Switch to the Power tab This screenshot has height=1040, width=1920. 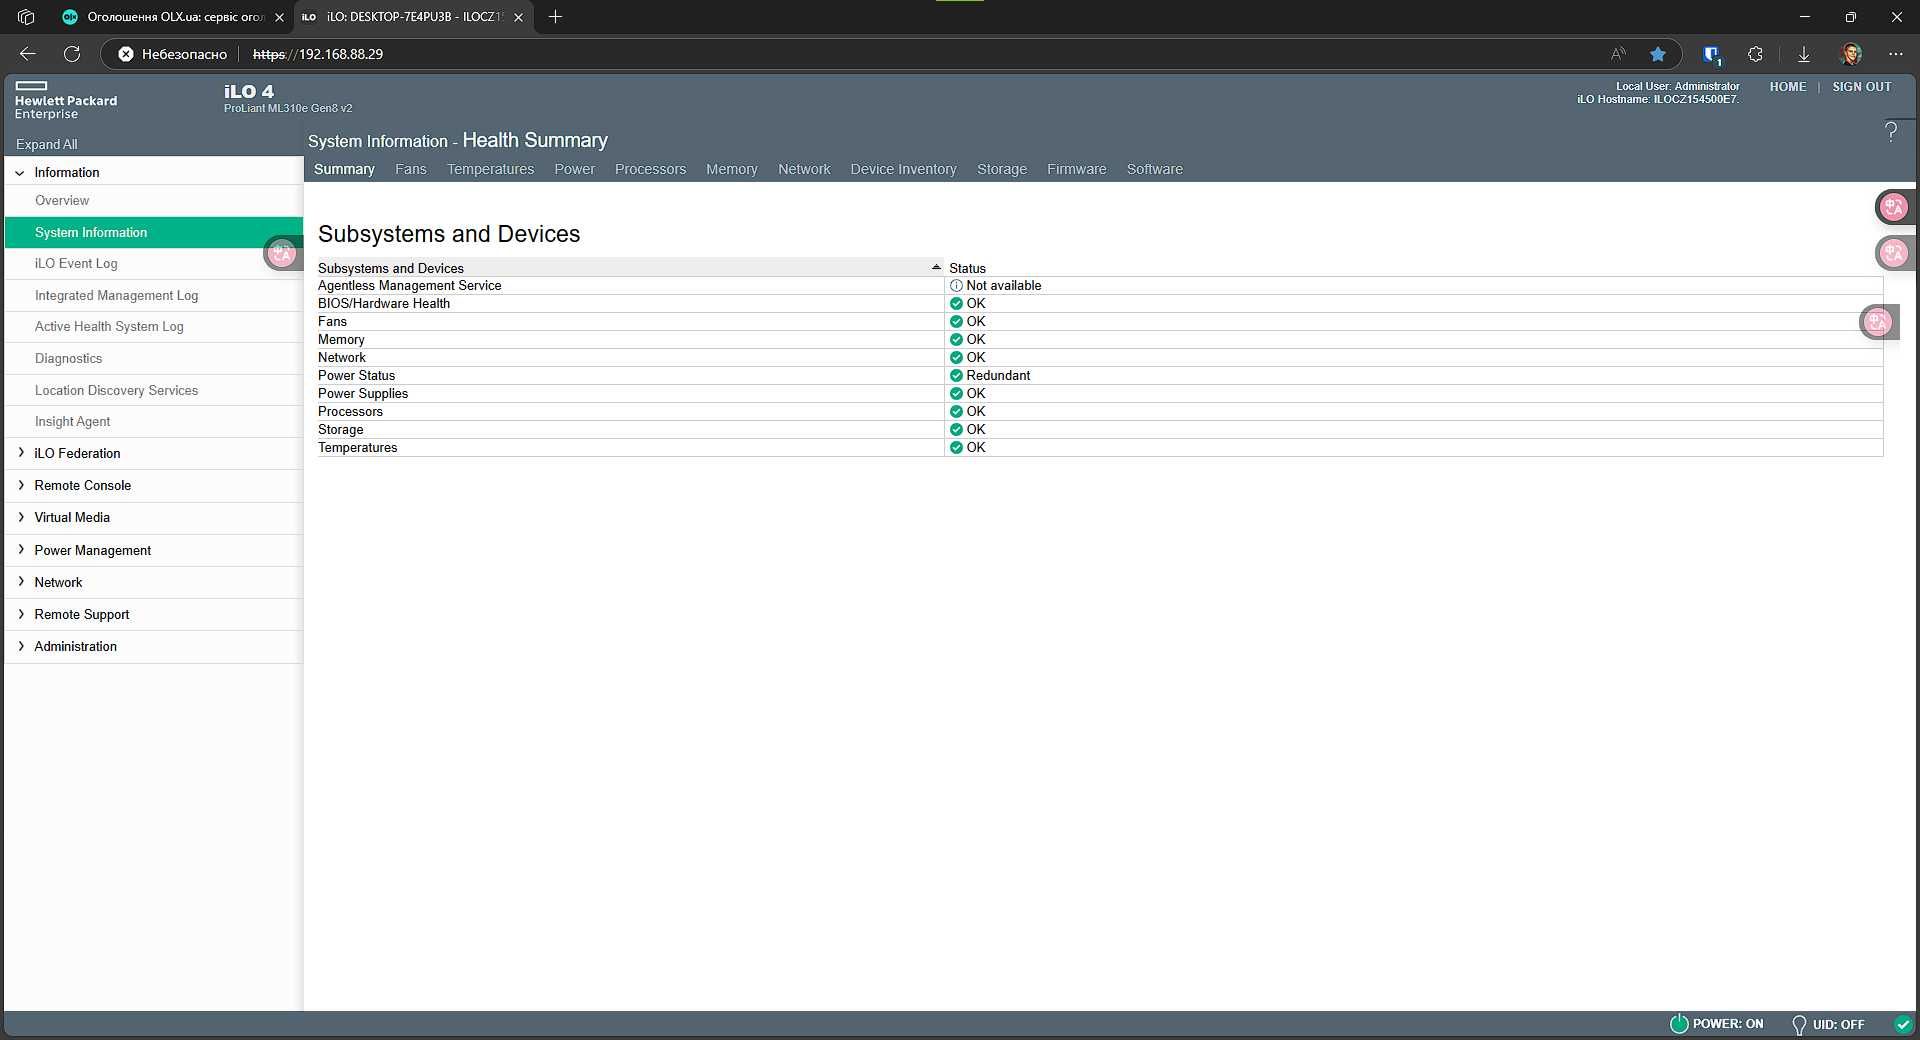(x=574, y=169)
